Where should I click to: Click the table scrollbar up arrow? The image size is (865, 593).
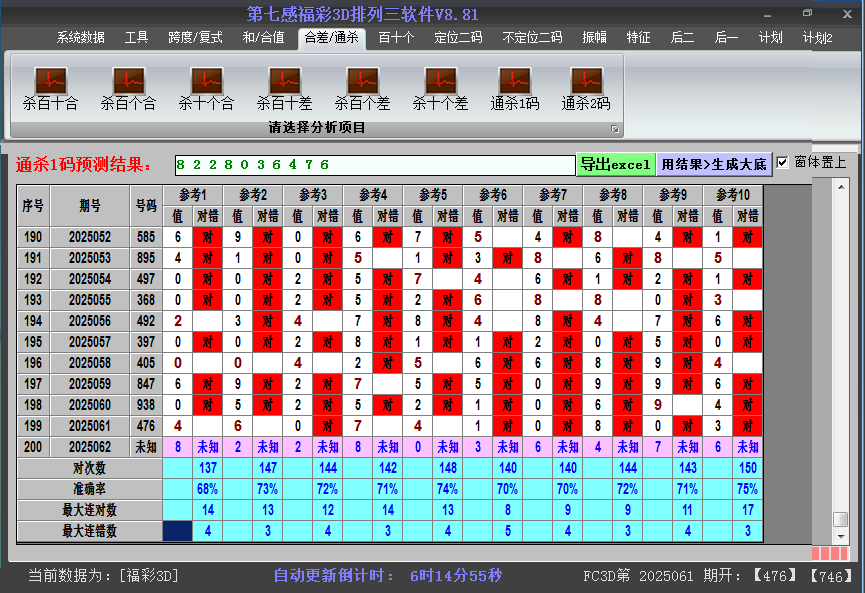(x=841, y=188)
